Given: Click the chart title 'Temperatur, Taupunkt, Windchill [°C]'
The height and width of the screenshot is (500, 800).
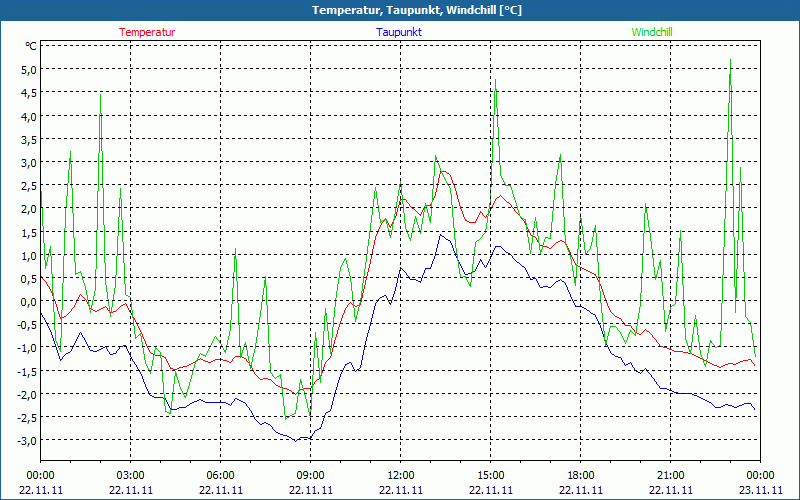Looking at the screenshot, I should tap(417, 10).
